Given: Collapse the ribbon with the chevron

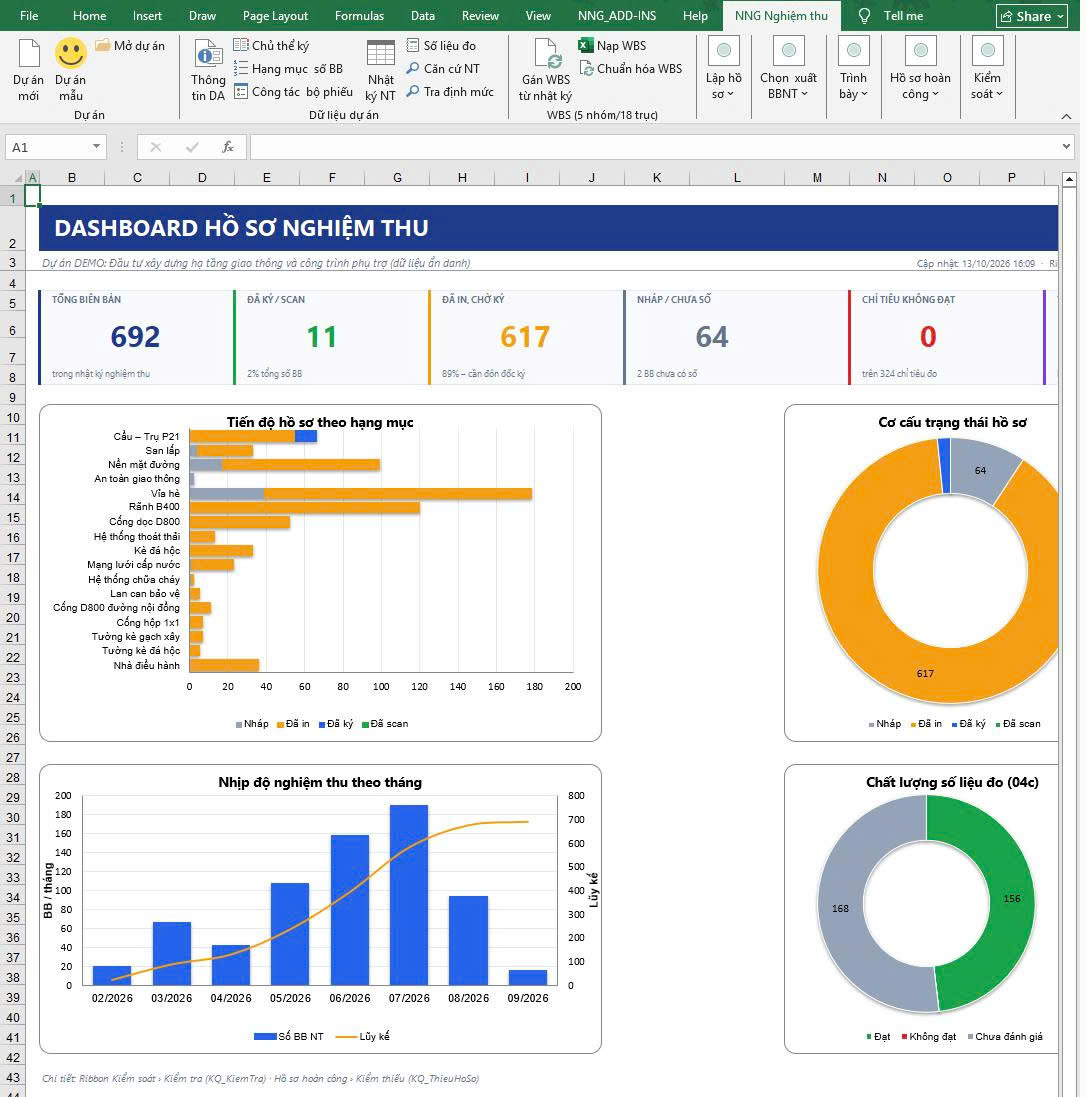Looking at the screenshot, I should [x=1066, y=117].
